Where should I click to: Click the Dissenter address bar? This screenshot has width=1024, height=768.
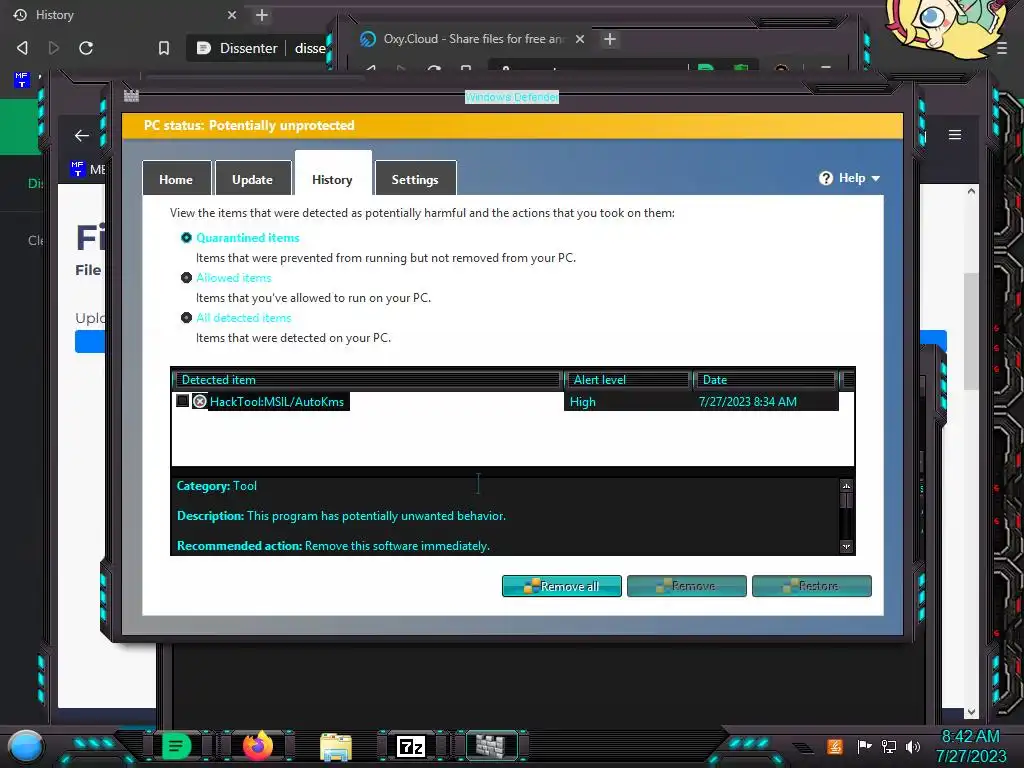[258, 48]
